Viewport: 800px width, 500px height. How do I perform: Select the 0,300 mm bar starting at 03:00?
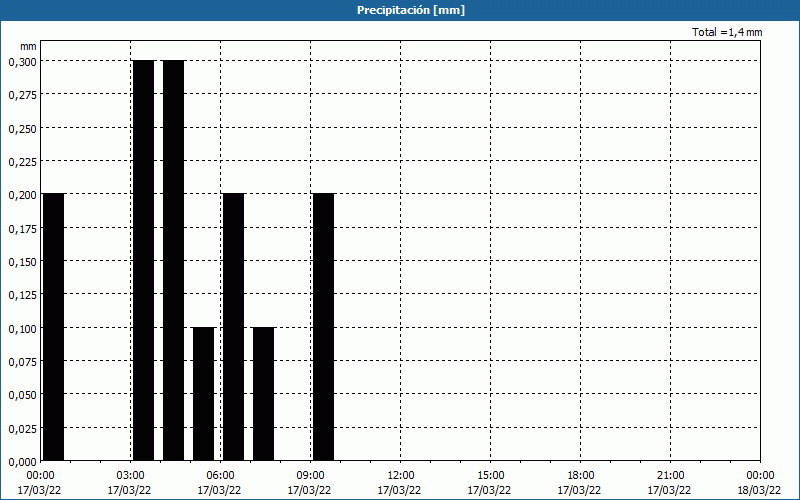(x=143, y=260)
